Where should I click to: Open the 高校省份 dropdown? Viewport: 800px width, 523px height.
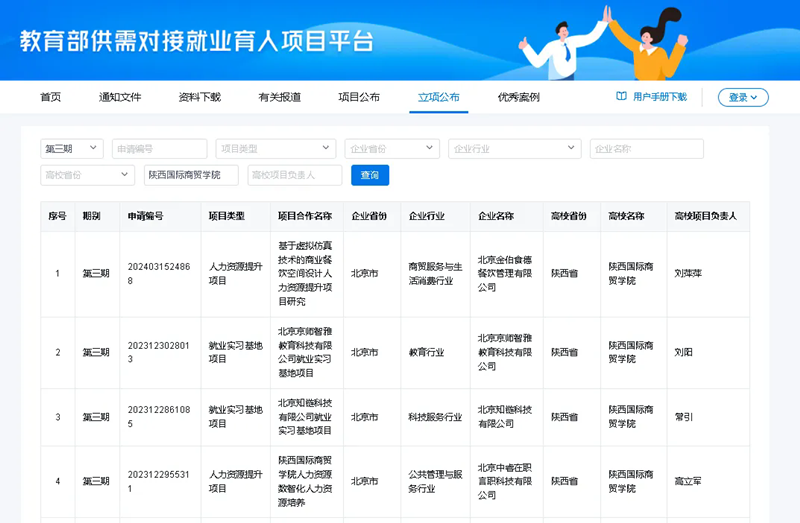click(x=87, y=175)
